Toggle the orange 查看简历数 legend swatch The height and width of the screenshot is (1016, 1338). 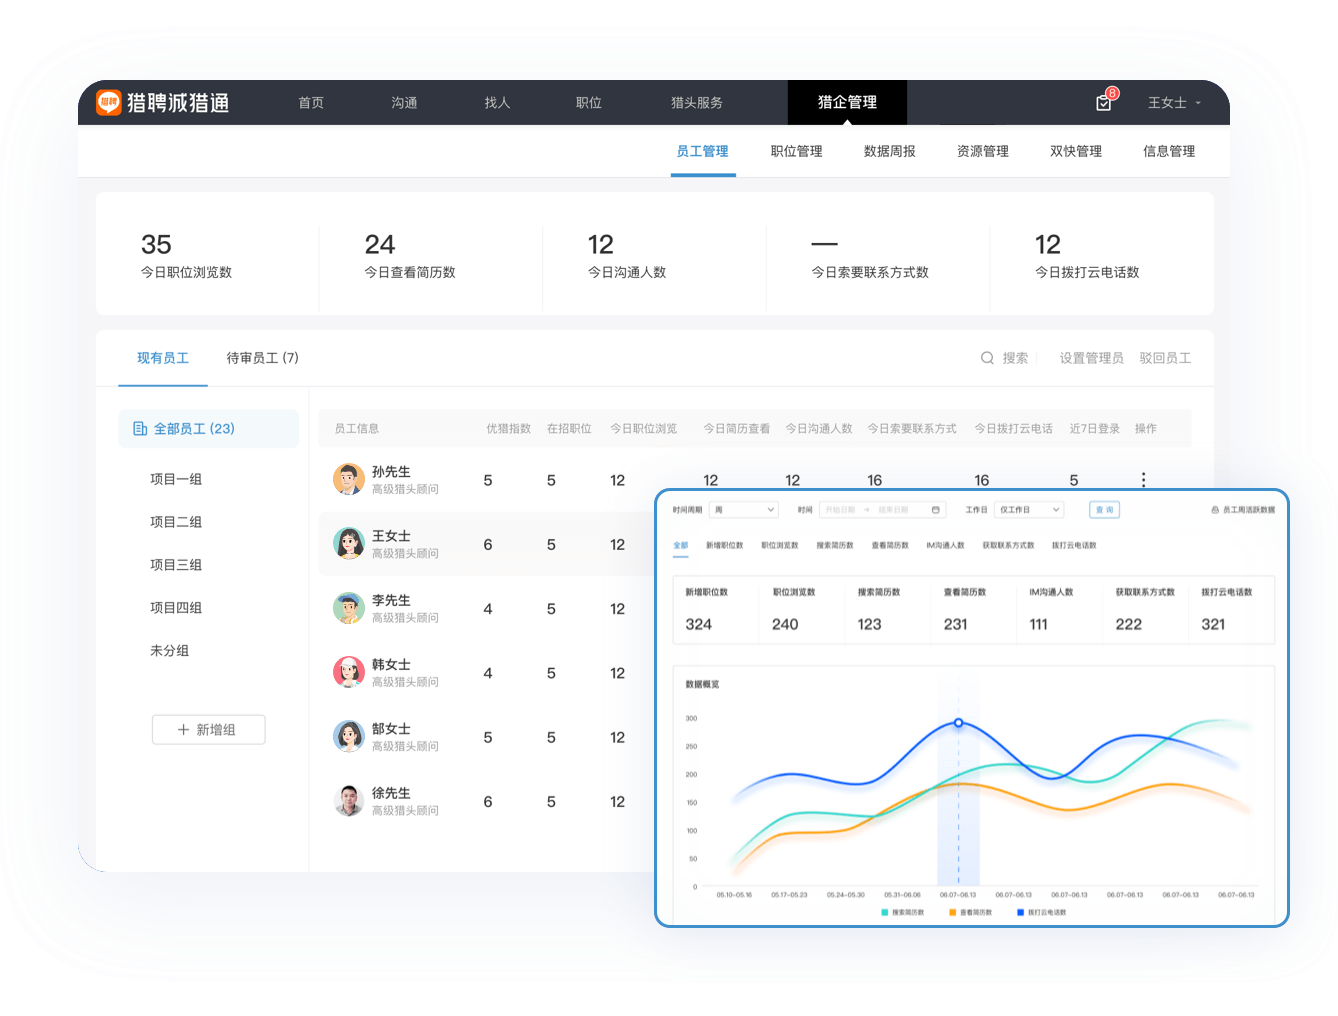952,912
